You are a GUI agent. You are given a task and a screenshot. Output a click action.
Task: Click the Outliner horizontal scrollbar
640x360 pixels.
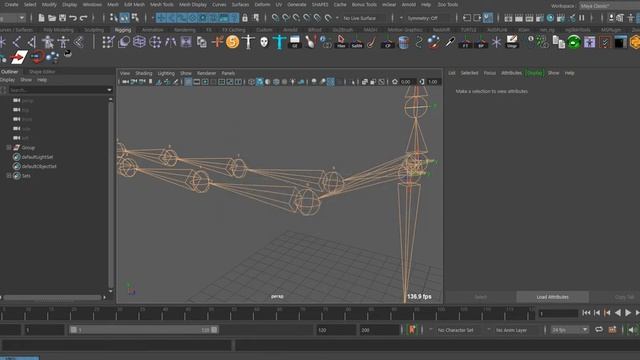52,298
